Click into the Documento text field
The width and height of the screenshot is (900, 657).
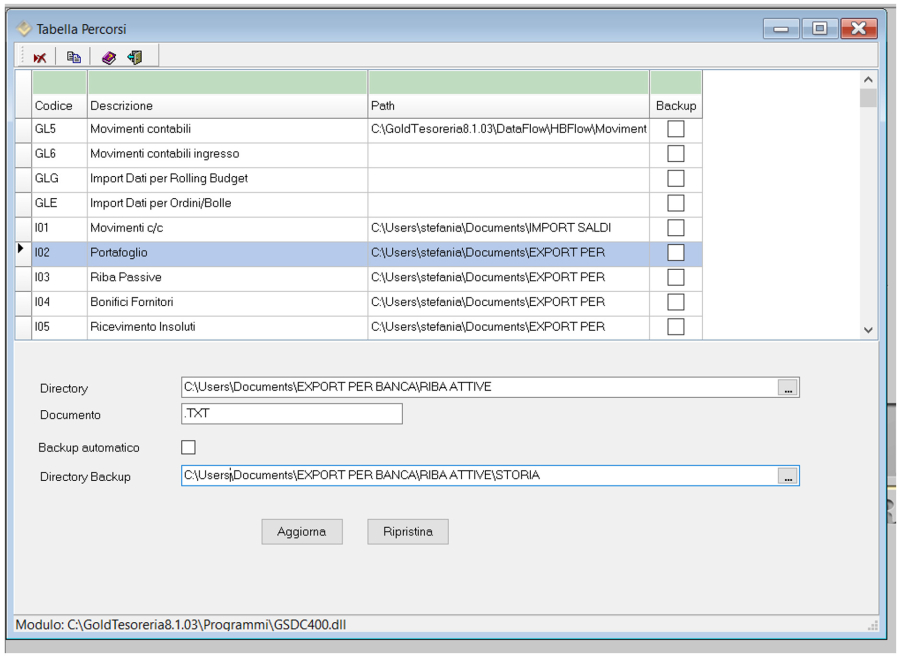click(x=291, y=414)
